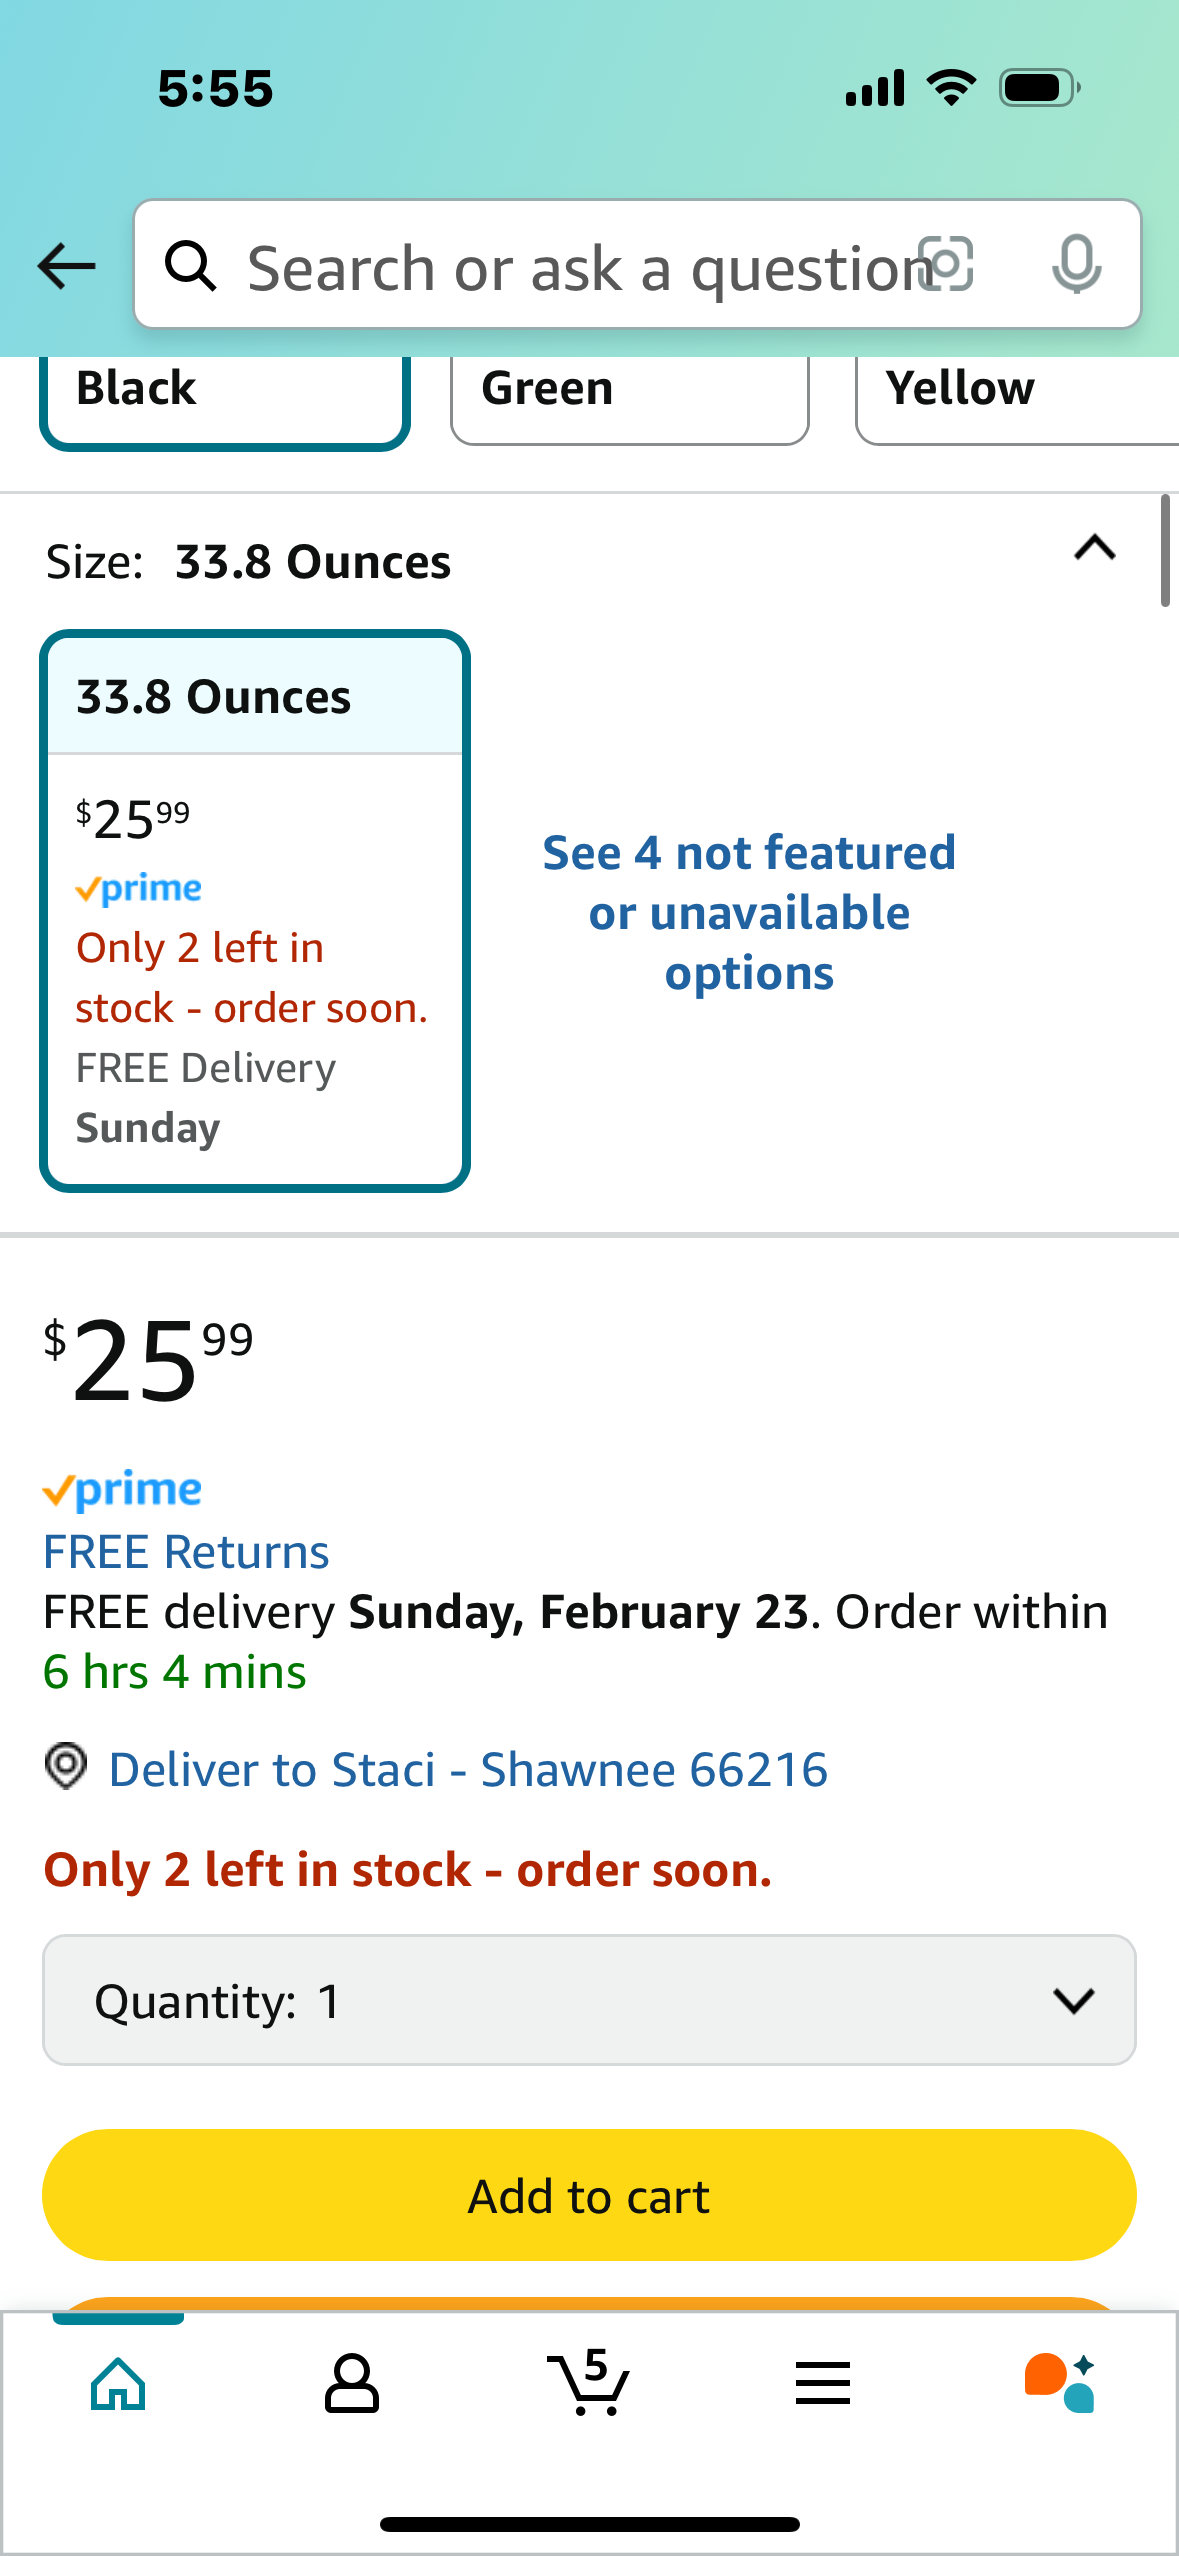Screen dimensions: 1179x2556
Task: Tap the back arrow icon
Action: click(x=66, y=267)
